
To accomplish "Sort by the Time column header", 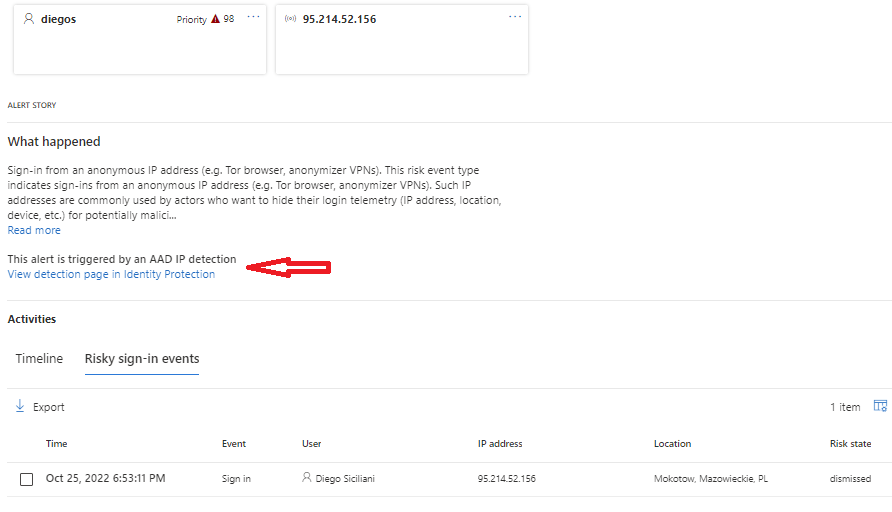I will click(57, 444).
